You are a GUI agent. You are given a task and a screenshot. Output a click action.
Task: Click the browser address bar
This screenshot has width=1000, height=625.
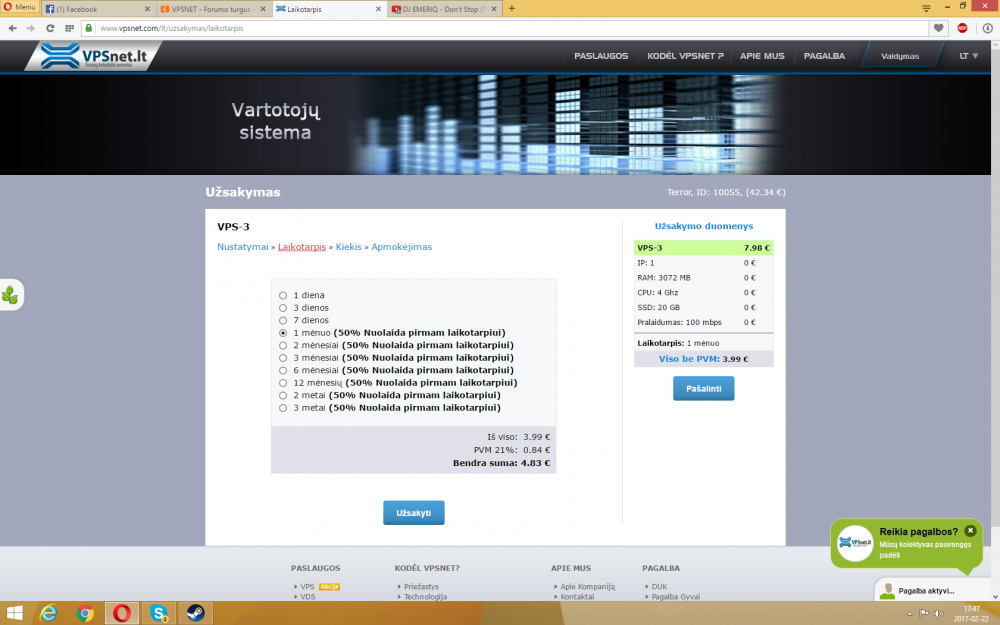(x=510, y=28)
